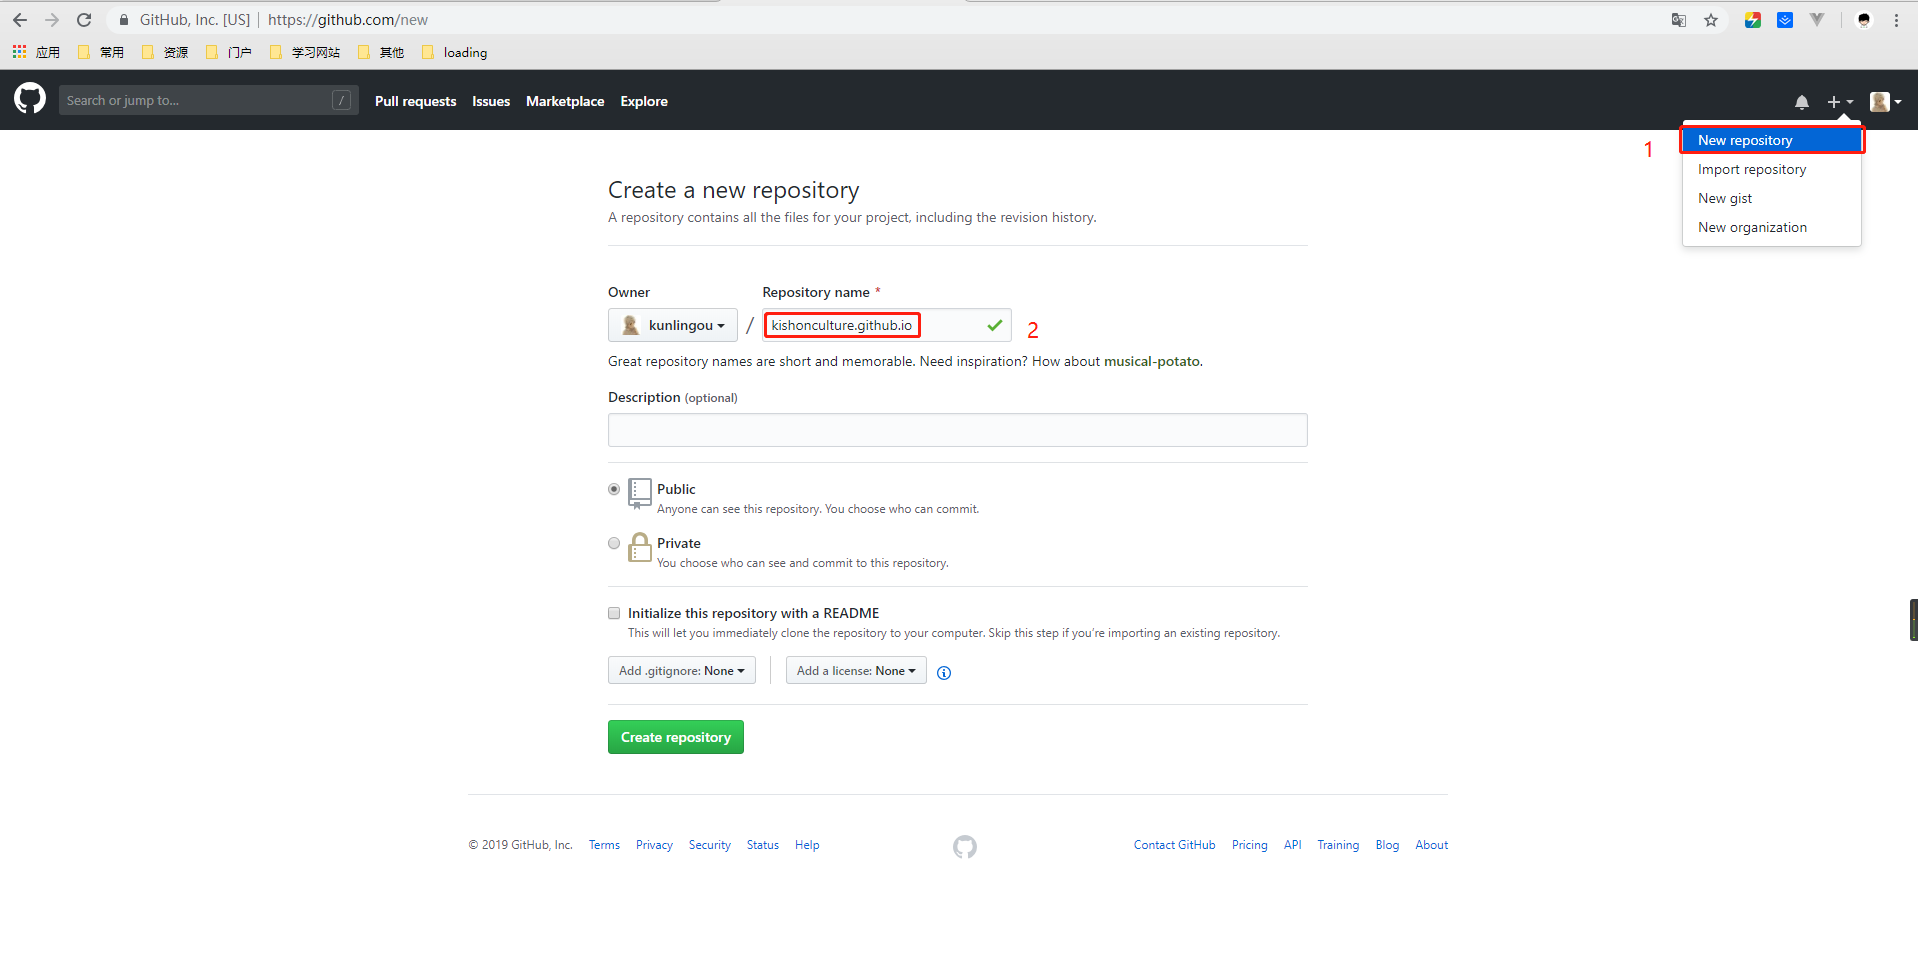Open the kunlingou owner dropdown
This screenshot has width=1918, height=969.
[x=673, y=325]
